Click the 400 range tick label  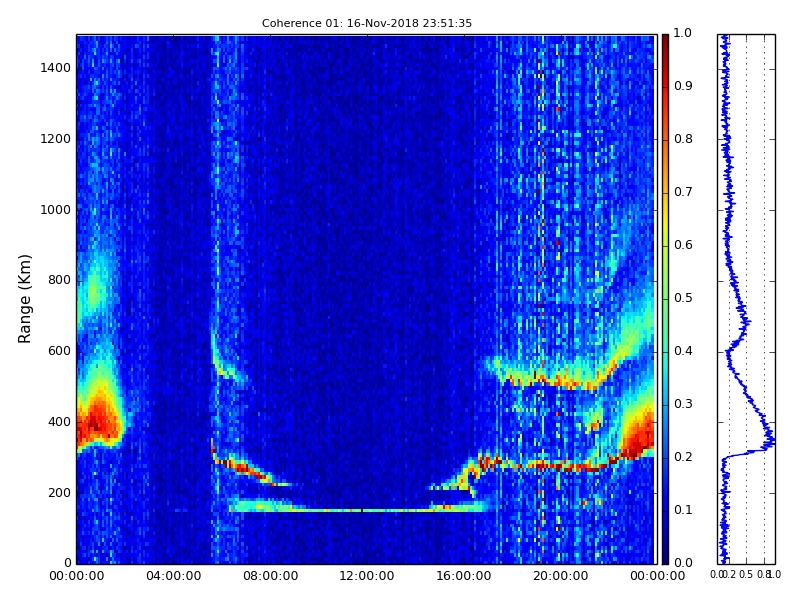point(59,422)
